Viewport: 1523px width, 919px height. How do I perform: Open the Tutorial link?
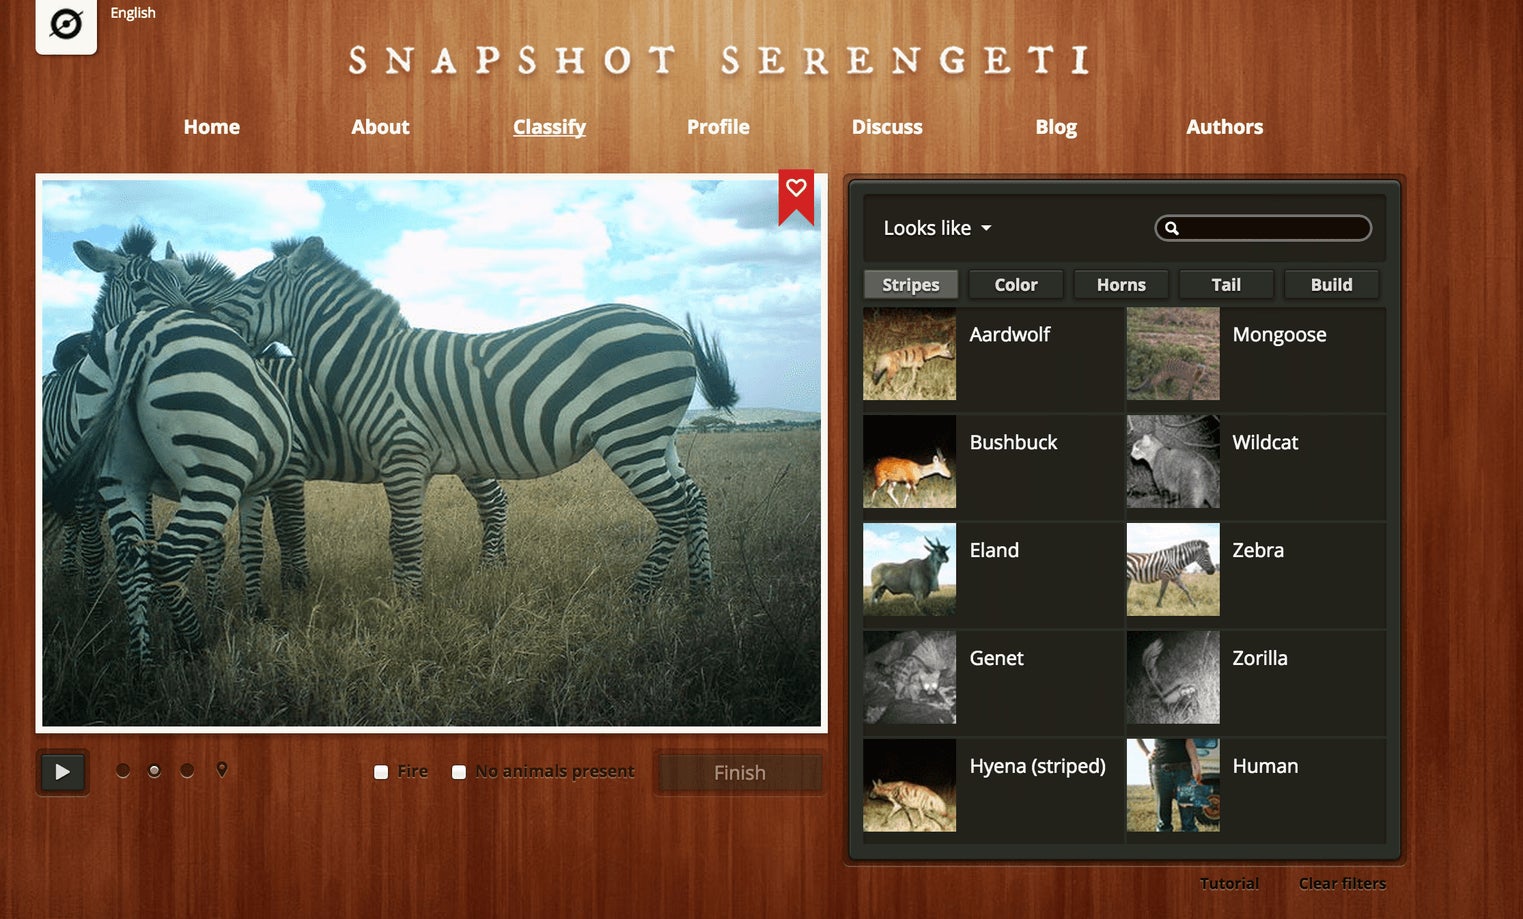pyautogui.click(x=1229, y=884)
